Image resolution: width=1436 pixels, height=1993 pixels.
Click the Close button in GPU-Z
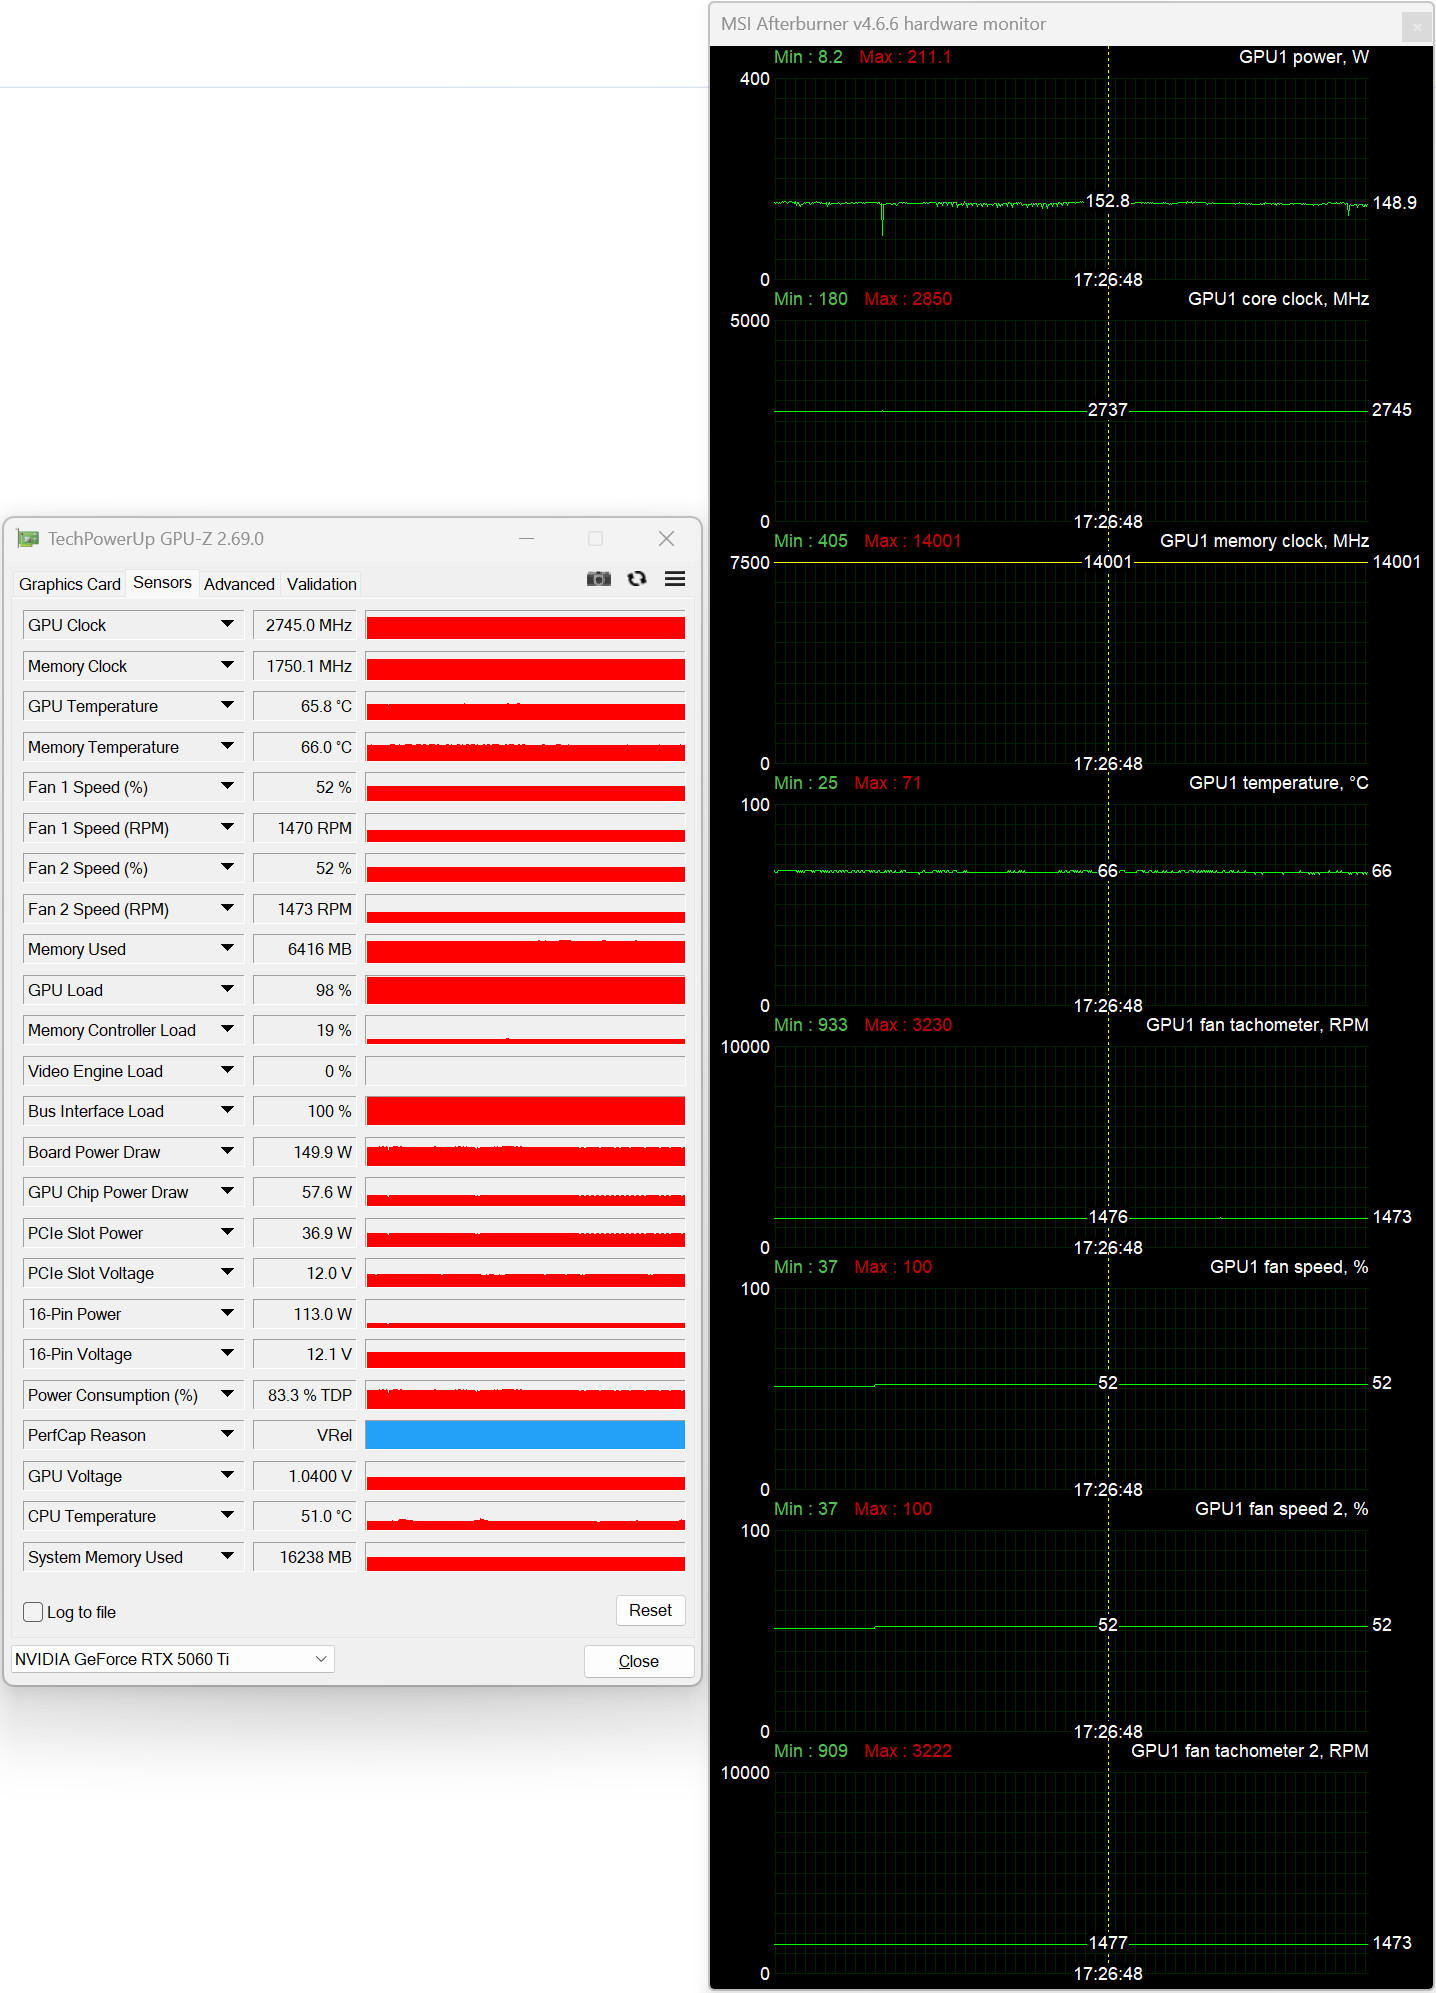[638, 1661]
